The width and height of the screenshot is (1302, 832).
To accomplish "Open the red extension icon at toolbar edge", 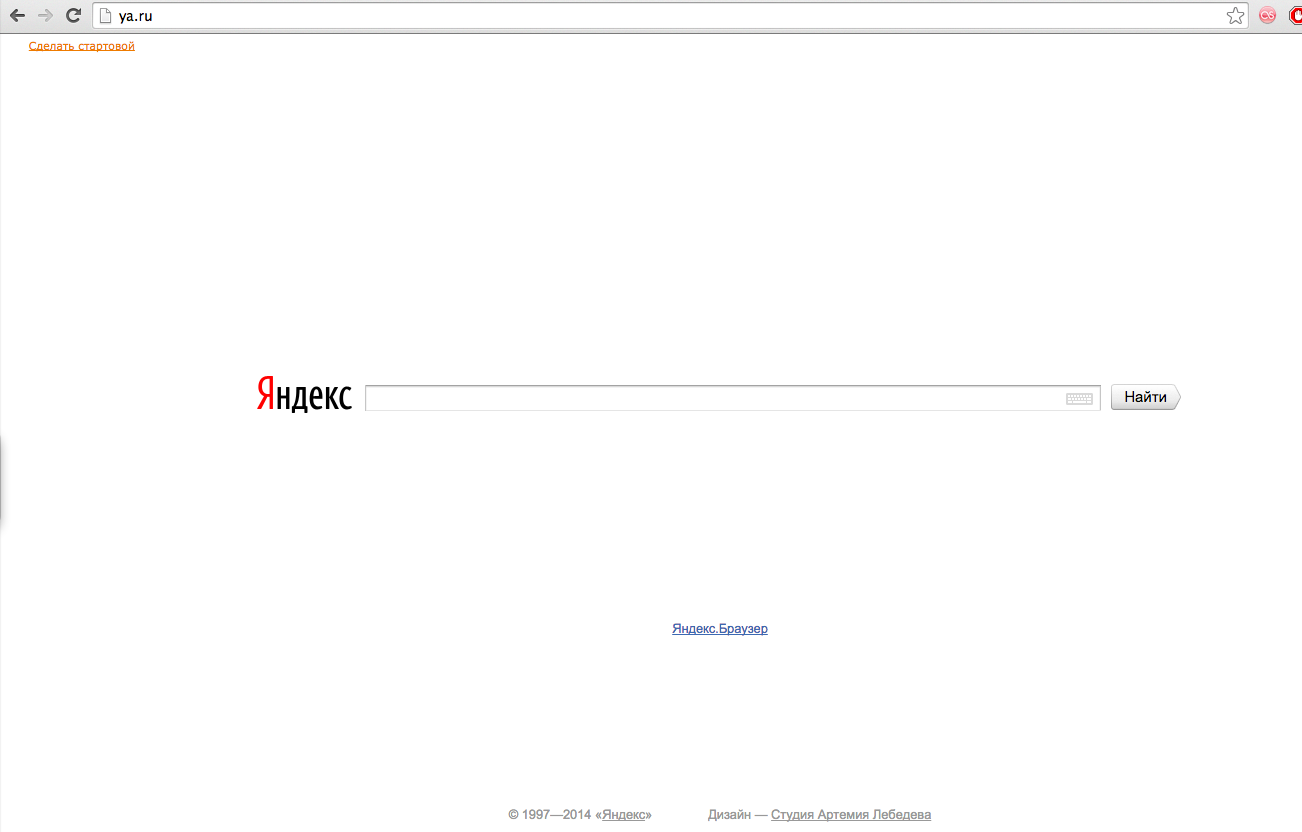I will tap(1295, 15).
